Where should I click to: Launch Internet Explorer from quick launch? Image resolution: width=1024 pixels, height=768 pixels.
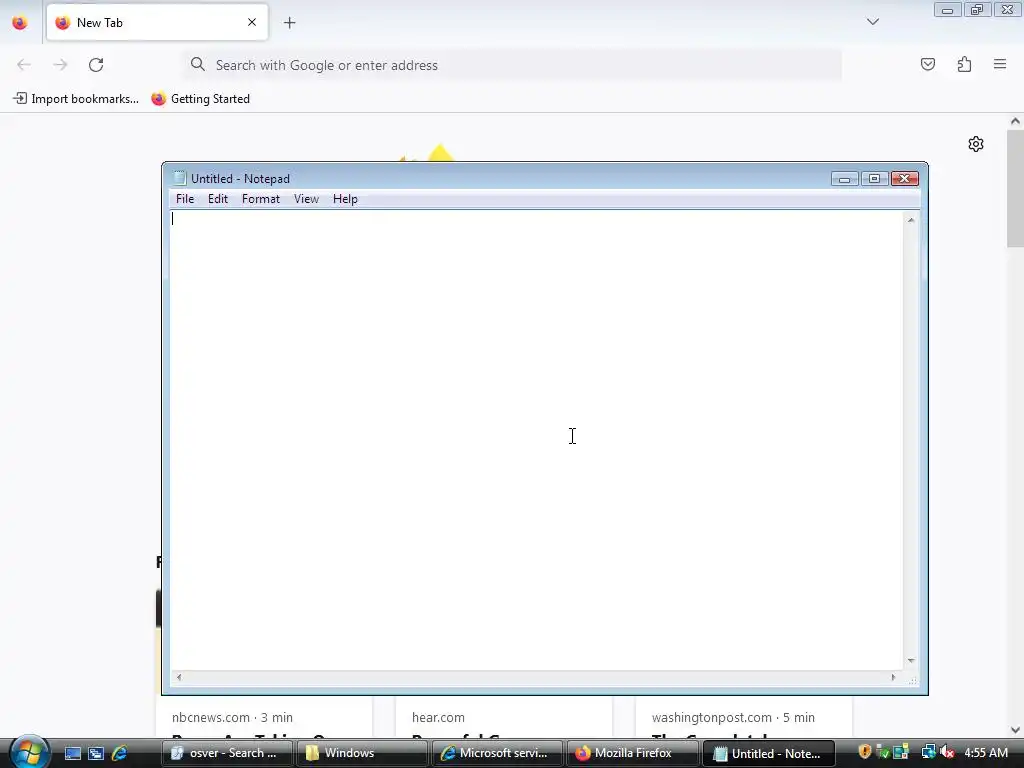click(120, 754)
